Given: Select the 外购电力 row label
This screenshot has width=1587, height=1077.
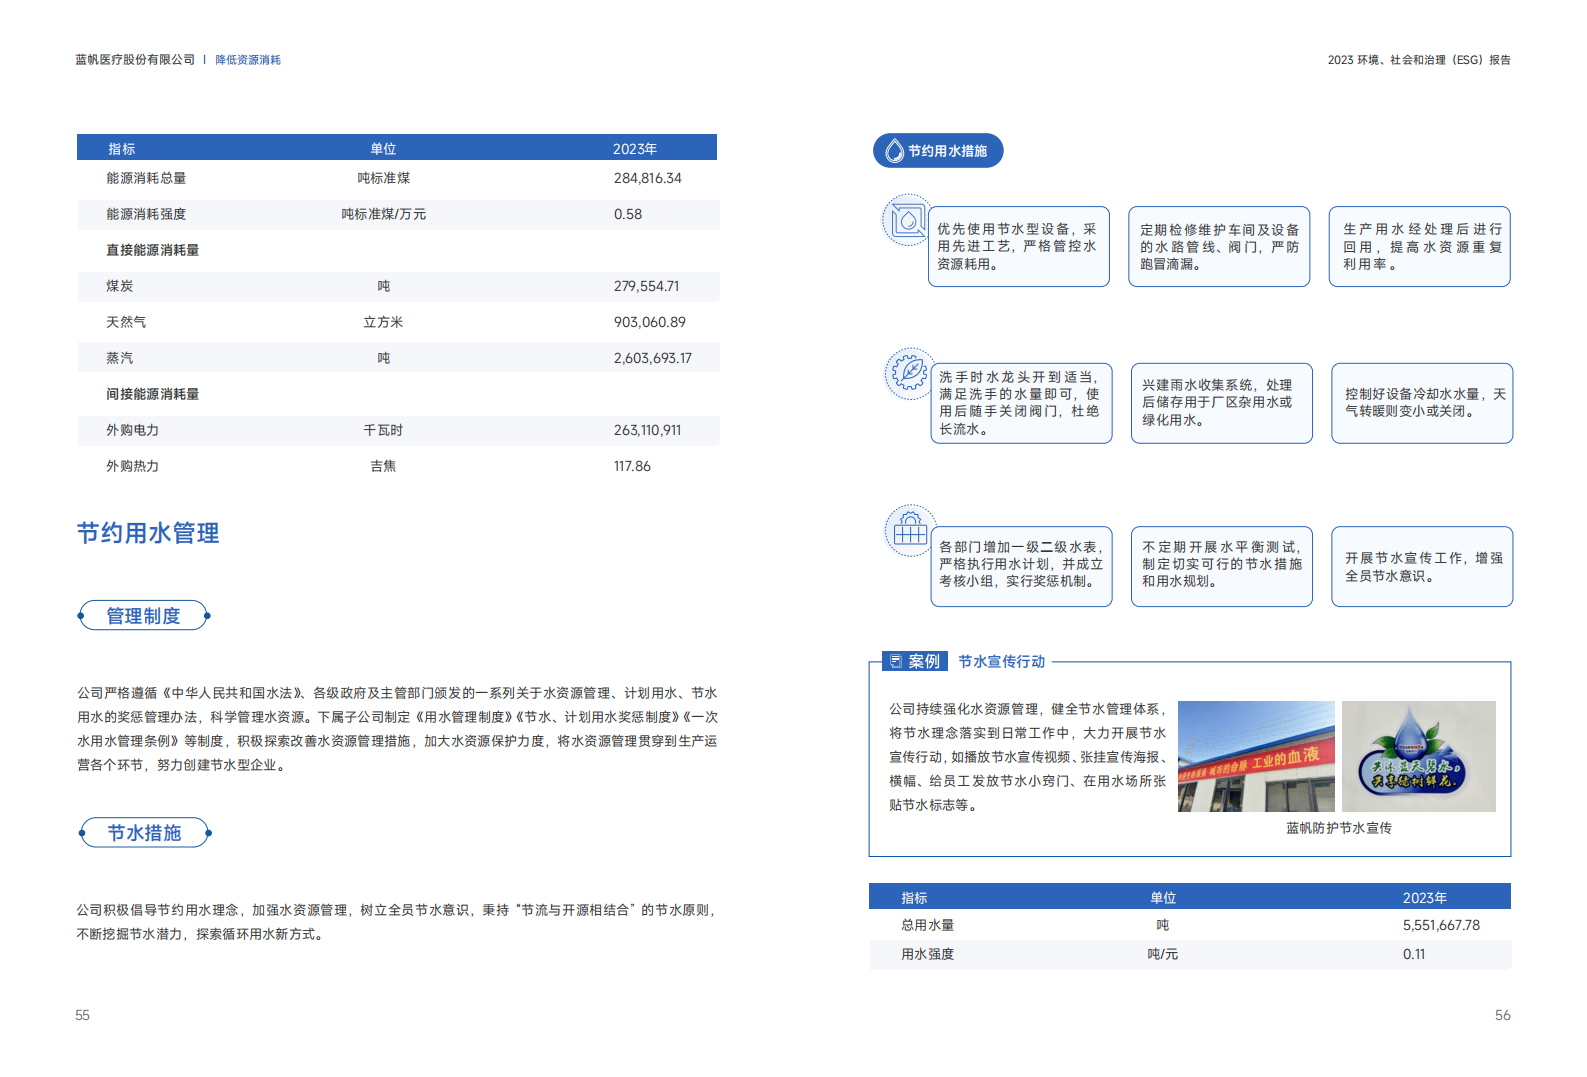Looking at the screenshot, I should pos(133,430).
